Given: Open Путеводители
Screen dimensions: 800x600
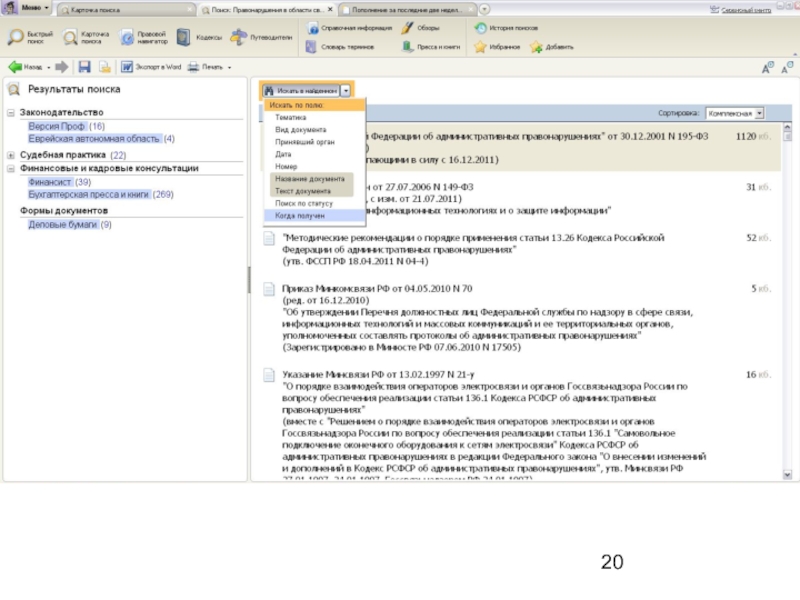Looking at the screenshot, I should 261,37.
